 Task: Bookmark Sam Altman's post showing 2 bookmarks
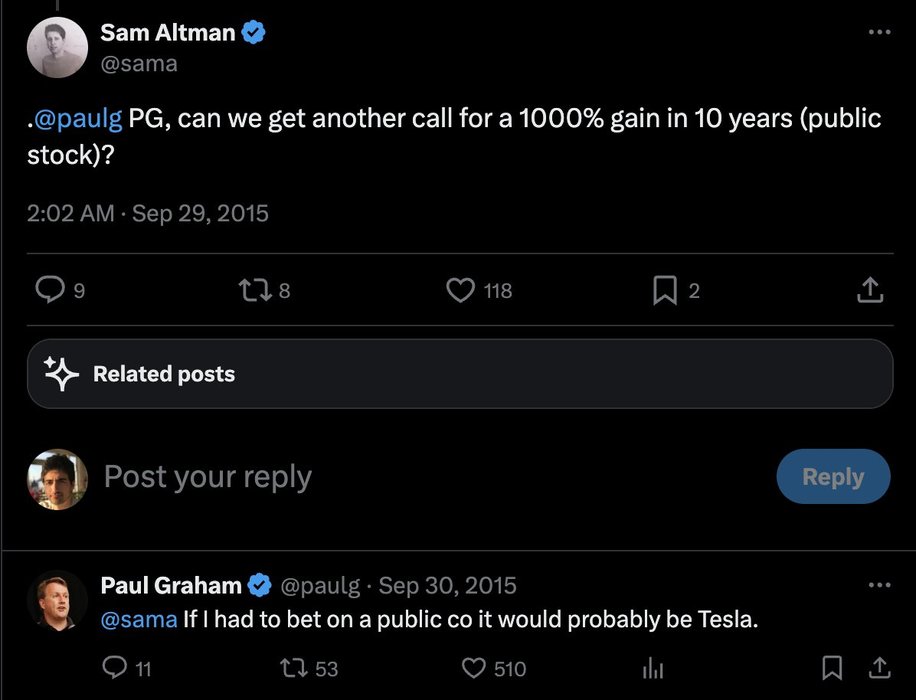[665, 290]
